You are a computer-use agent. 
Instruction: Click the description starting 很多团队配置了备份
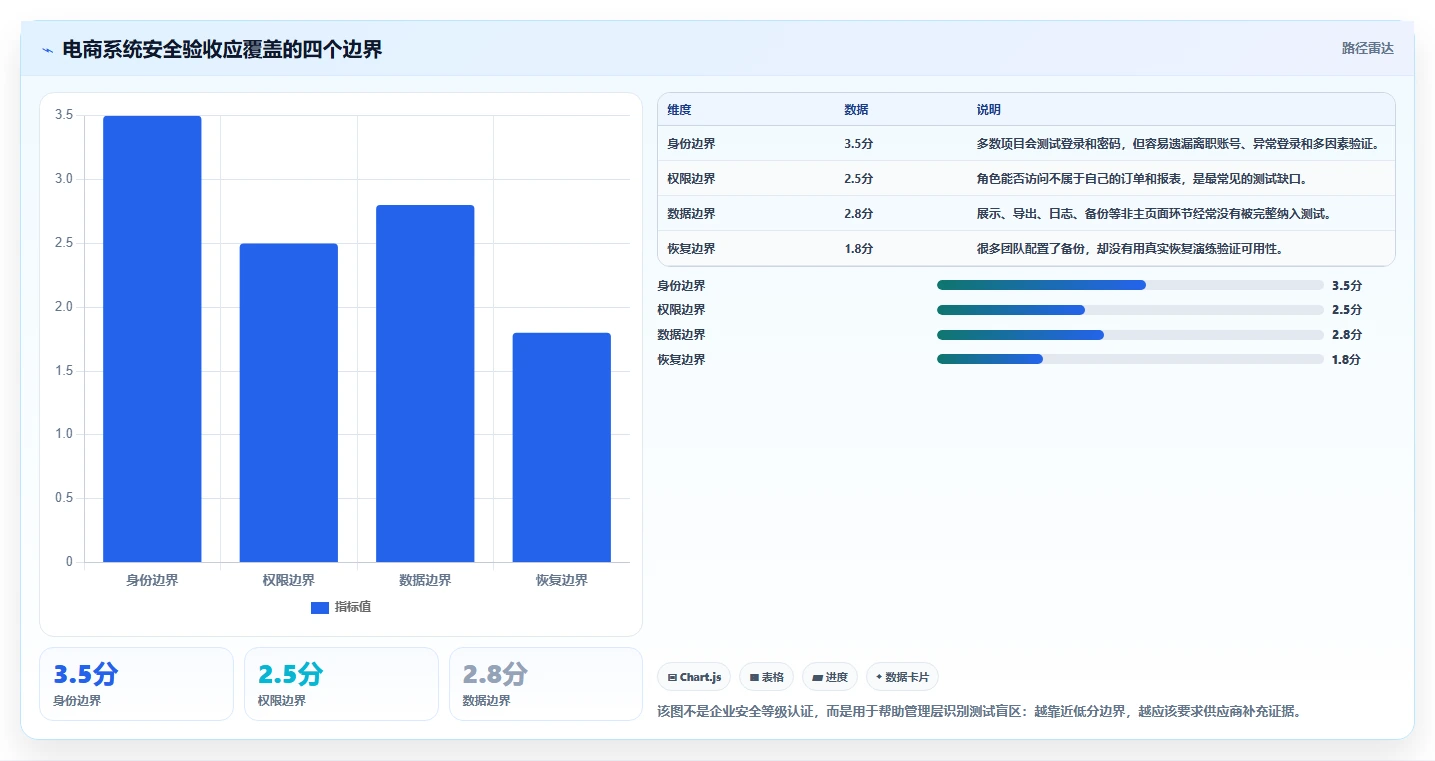[1130, 249]
